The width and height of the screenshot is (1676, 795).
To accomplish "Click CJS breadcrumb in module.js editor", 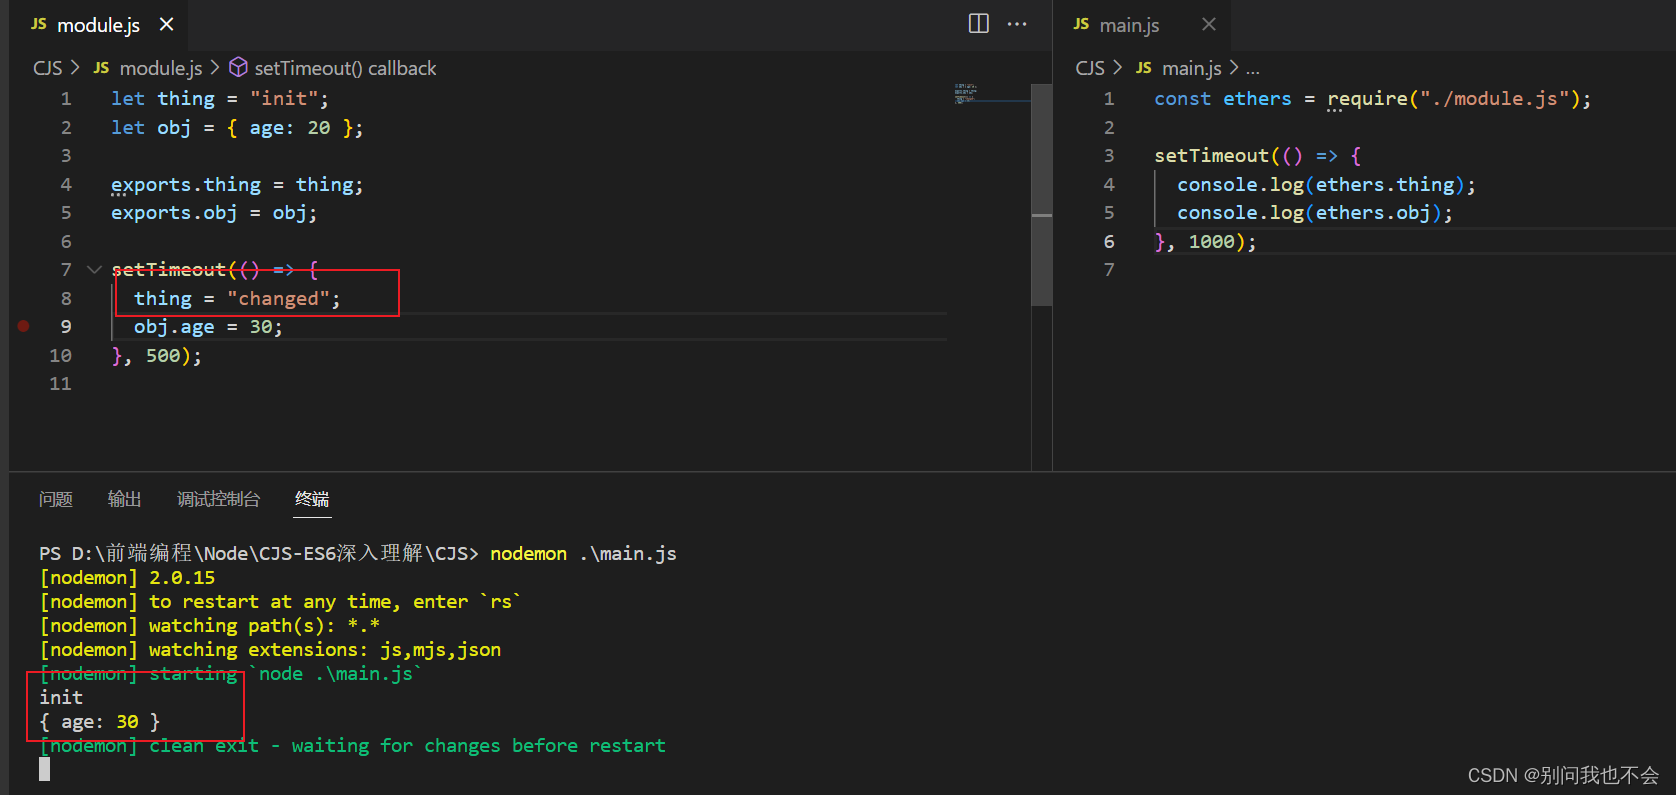I will pos(48,68).
